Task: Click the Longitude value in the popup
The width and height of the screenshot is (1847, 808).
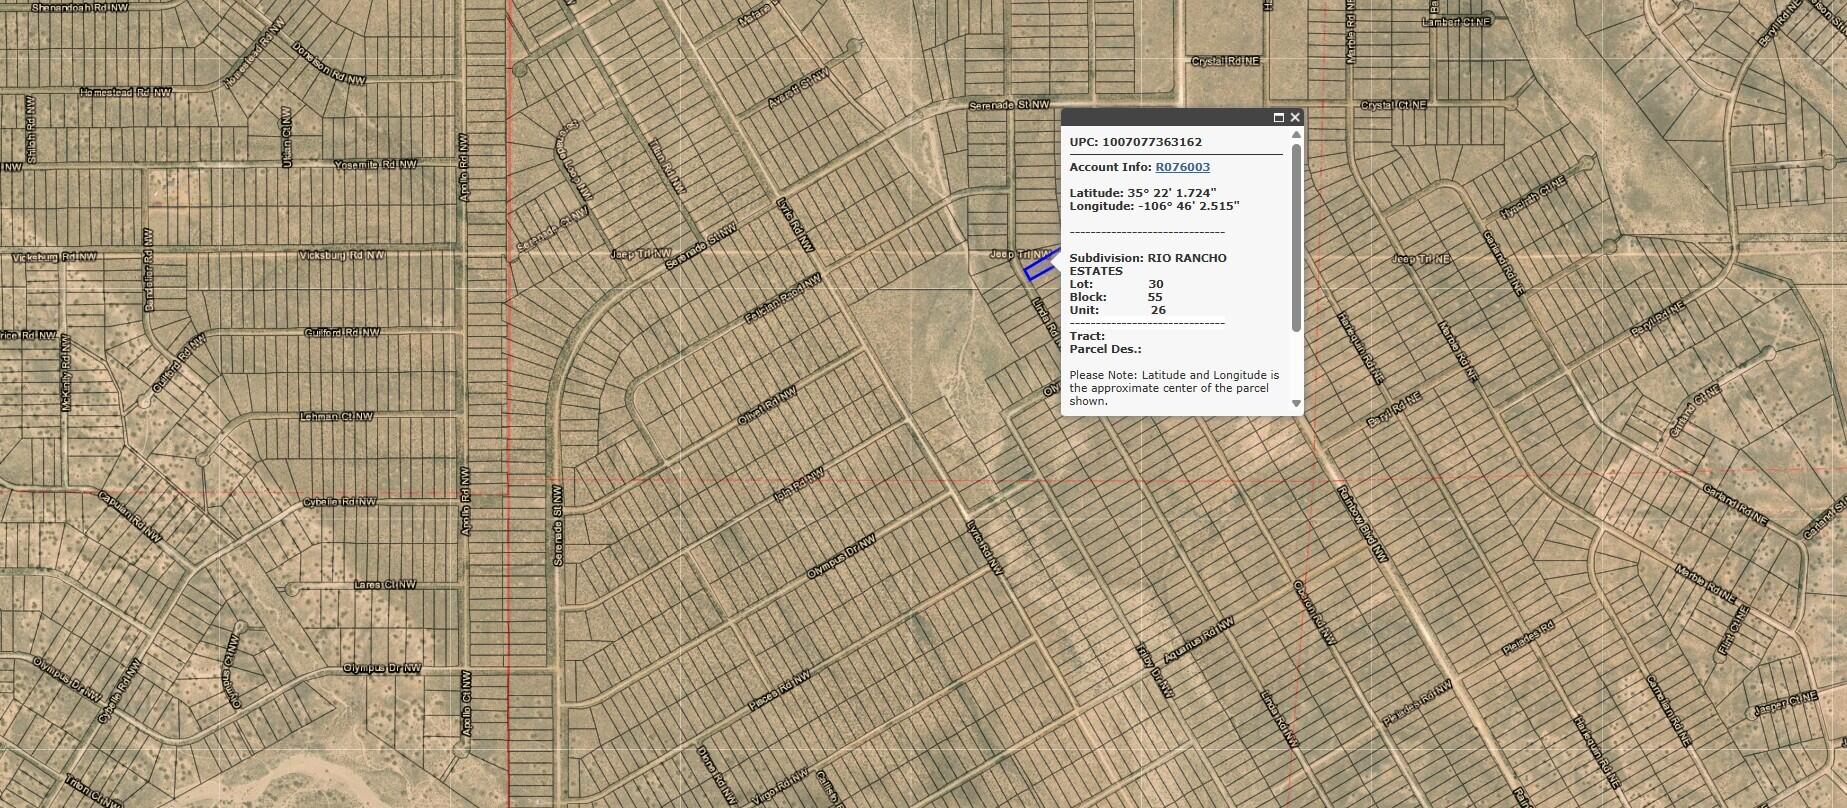Action: coord(1189,206)
